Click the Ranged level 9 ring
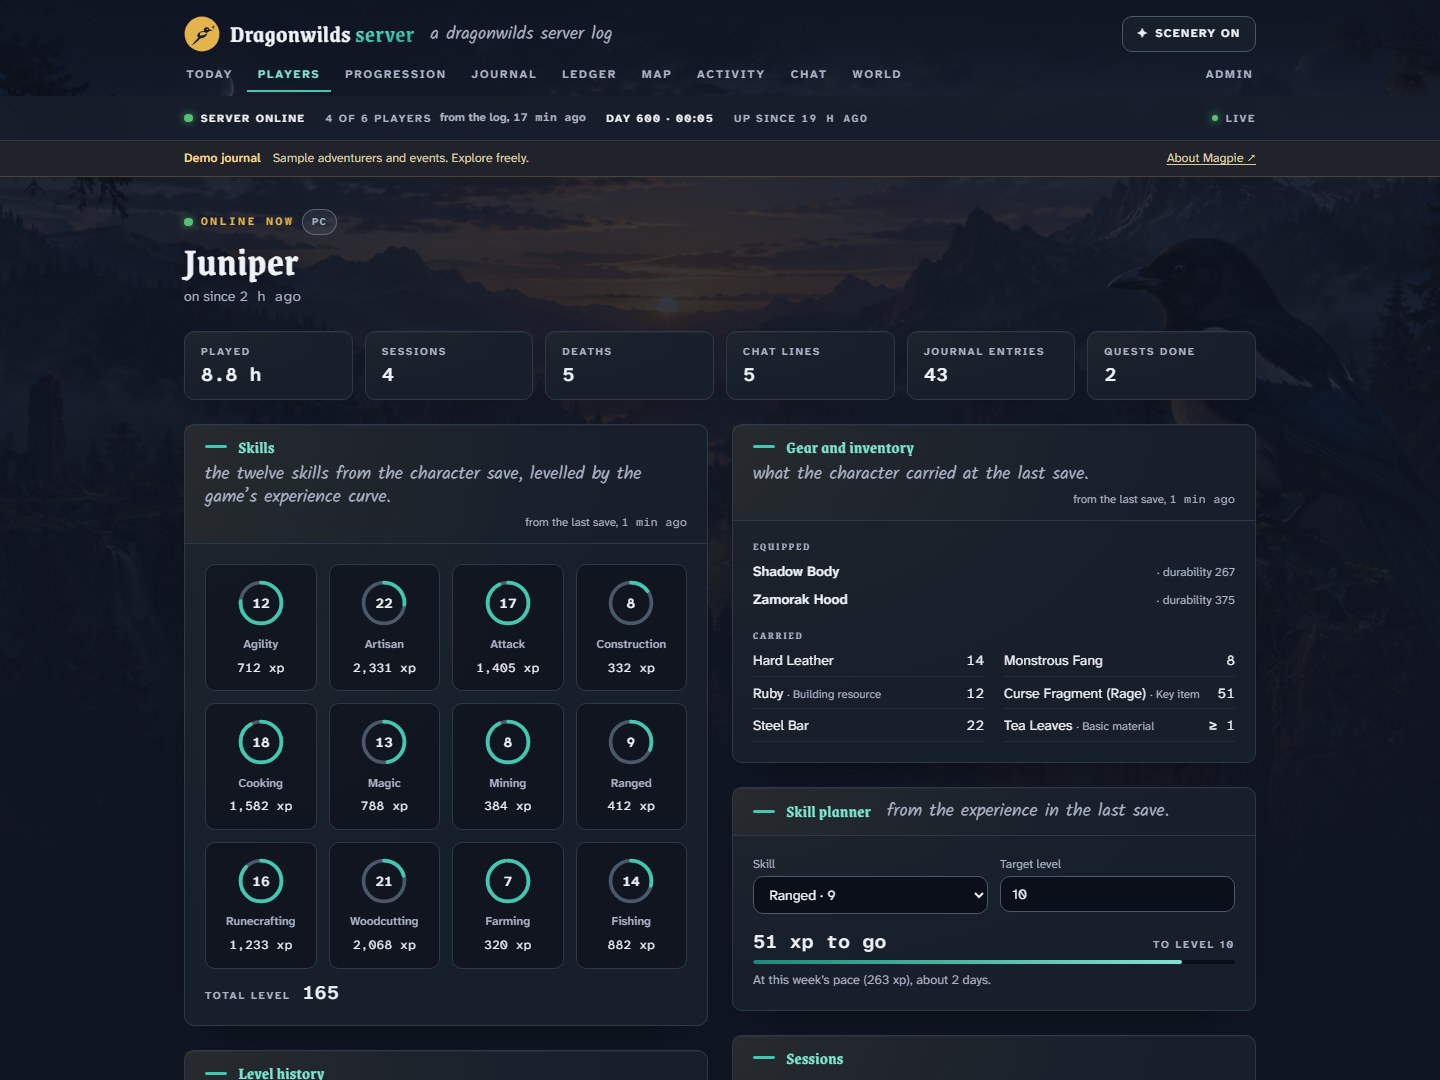The height and width of the screenshot is (1080, 1440). coord(631,742)
